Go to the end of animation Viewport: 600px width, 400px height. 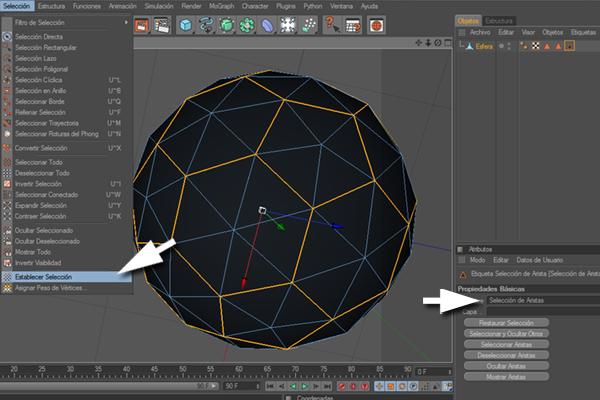click(x=327, y=386)
